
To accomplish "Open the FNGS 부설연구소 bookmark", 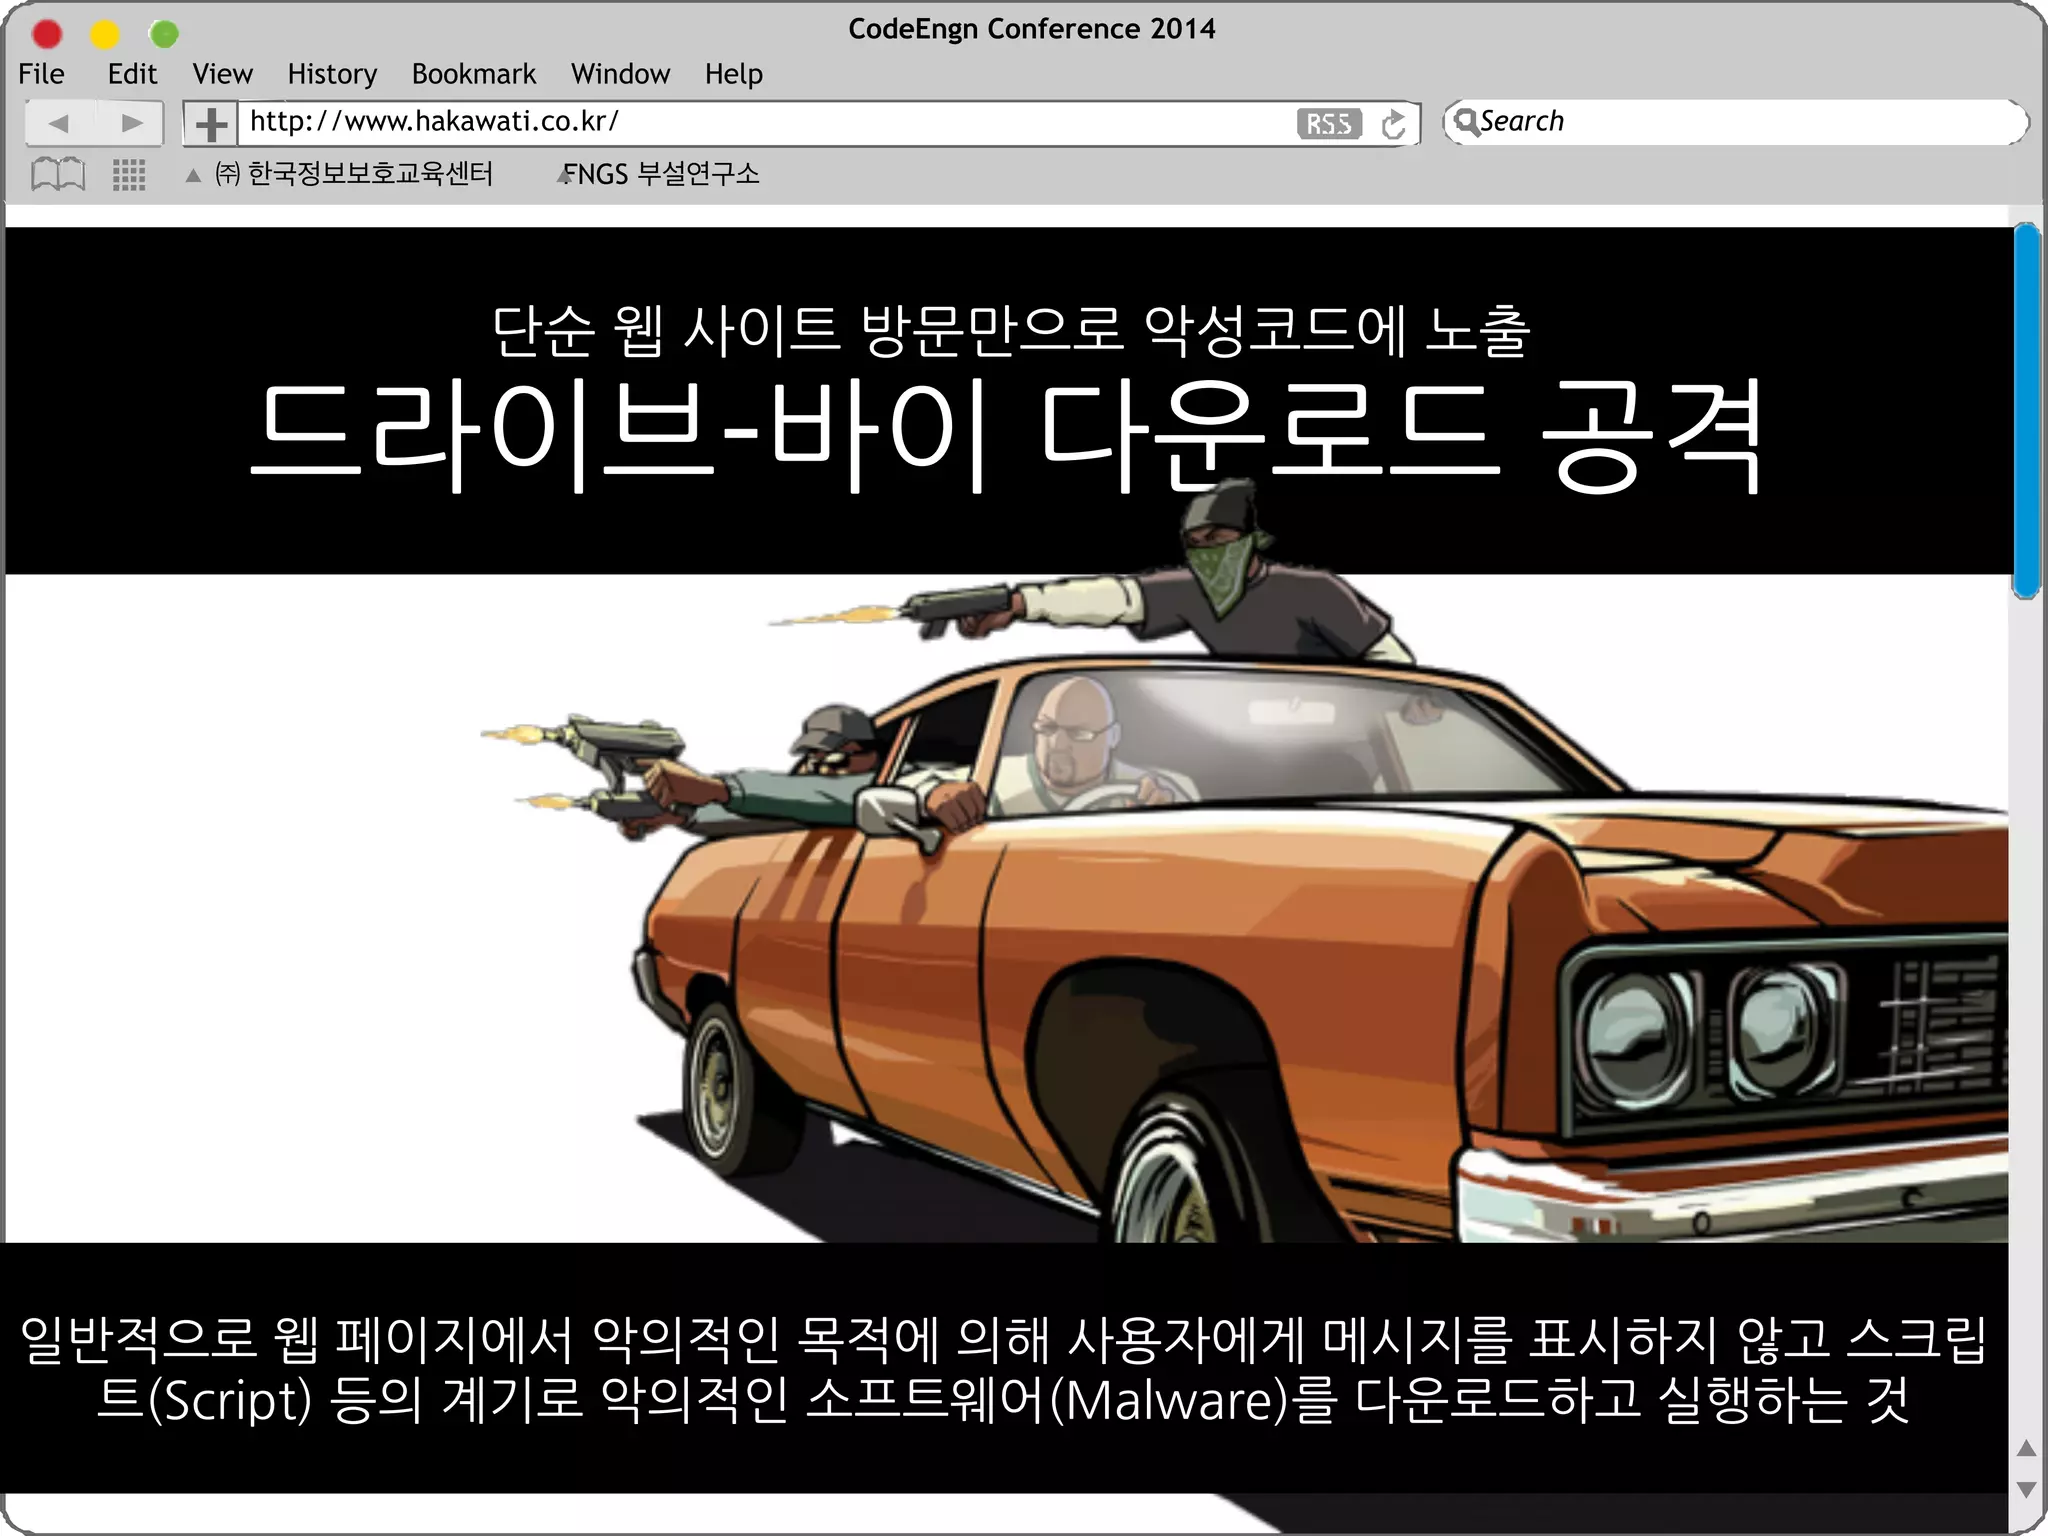I will [x=661, y=174].
